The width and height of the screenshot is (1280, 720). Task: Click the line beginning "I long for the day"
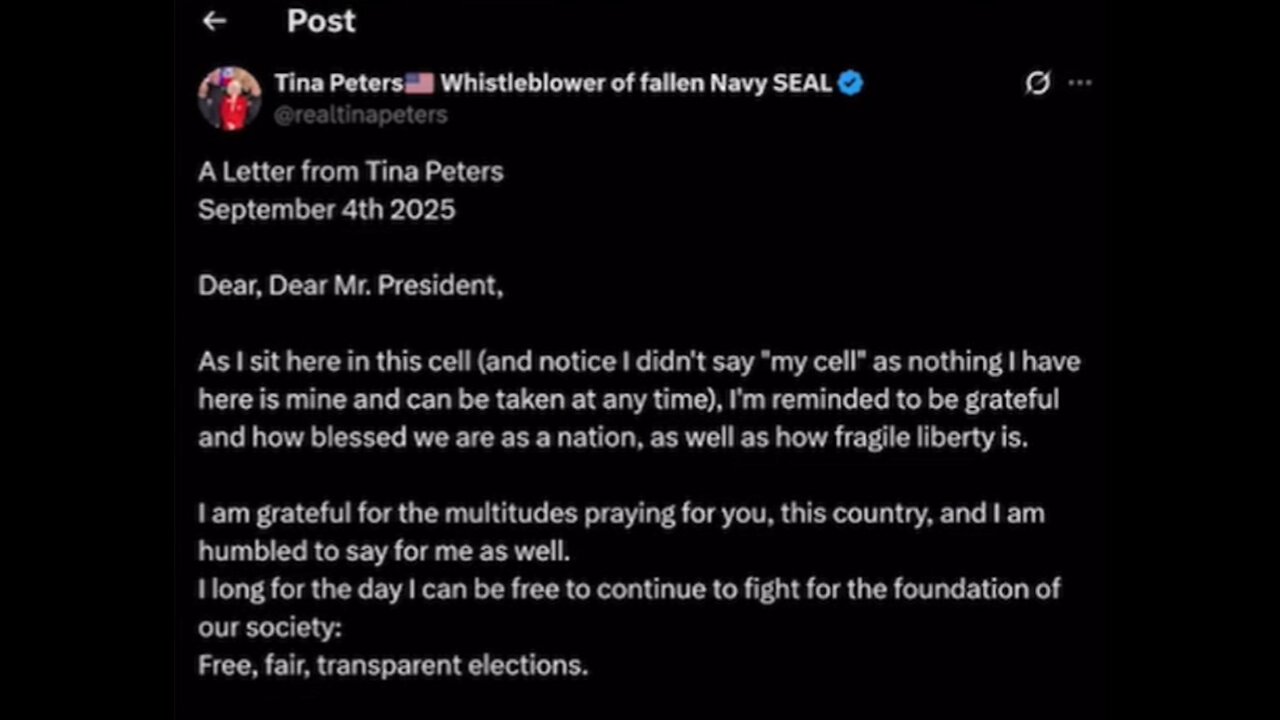tap(628, 589)
